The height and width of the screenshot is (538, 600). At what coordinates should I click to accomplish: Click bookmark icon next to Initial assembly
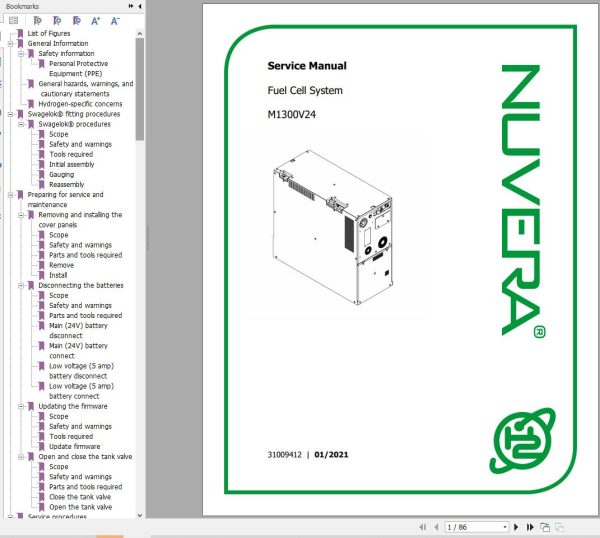pyautogui.click(x=42, y=165)
